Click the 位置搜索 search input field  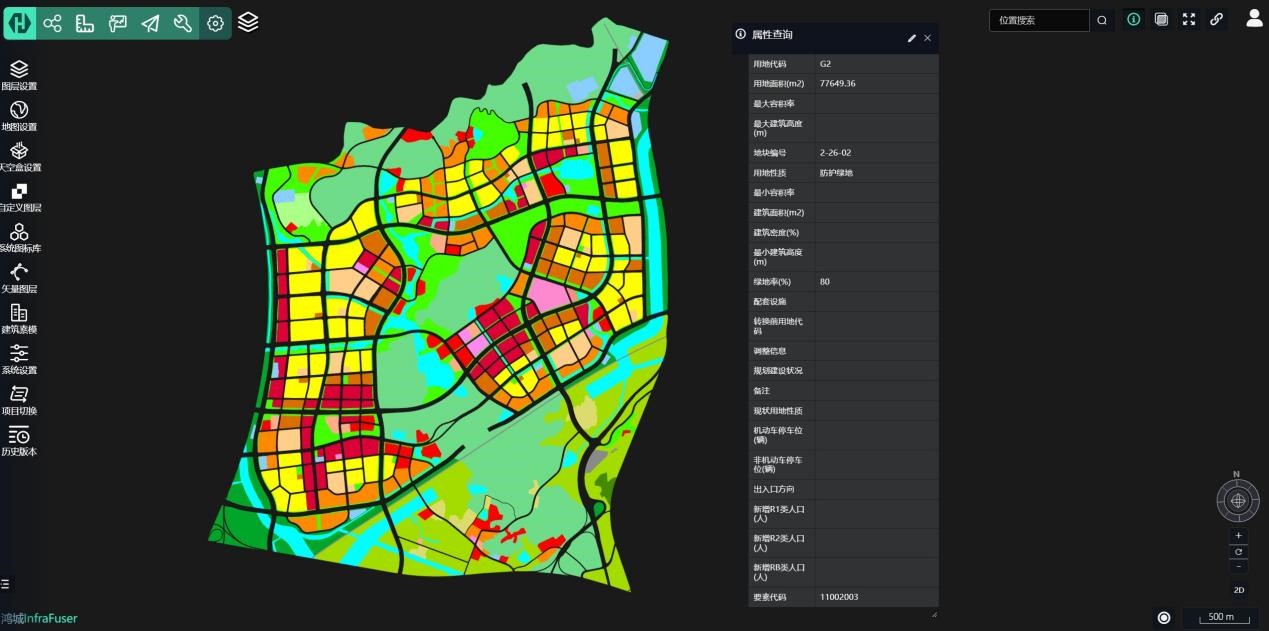coord(1039,20)
